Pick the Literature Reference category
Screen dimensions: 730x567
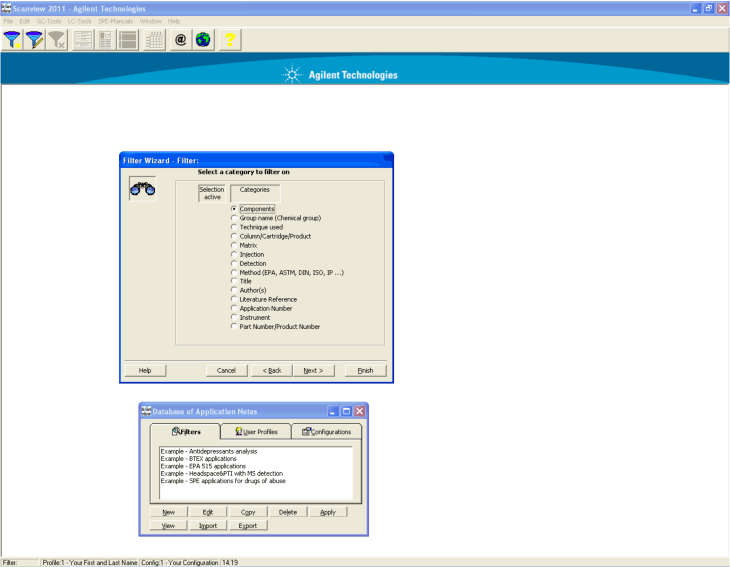coord(234,299)
